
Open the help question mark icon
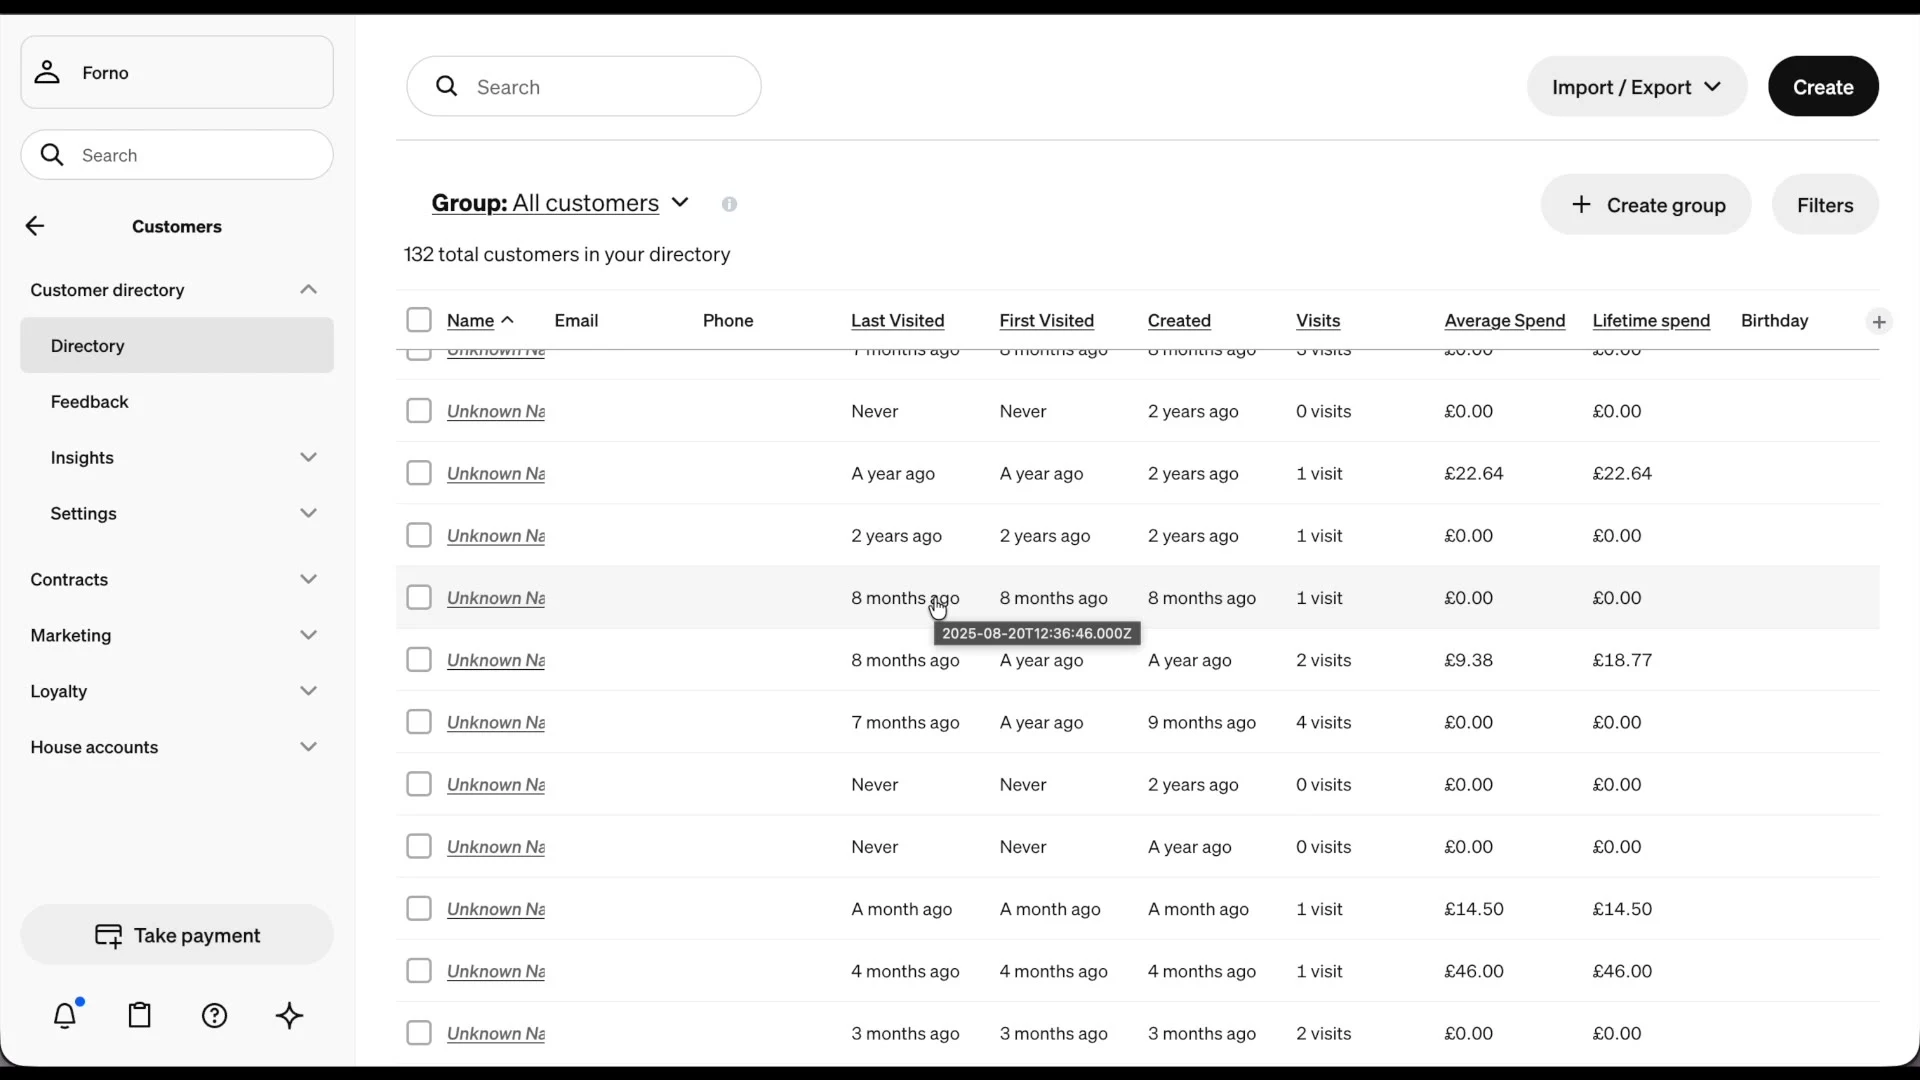click(215, 1016)
